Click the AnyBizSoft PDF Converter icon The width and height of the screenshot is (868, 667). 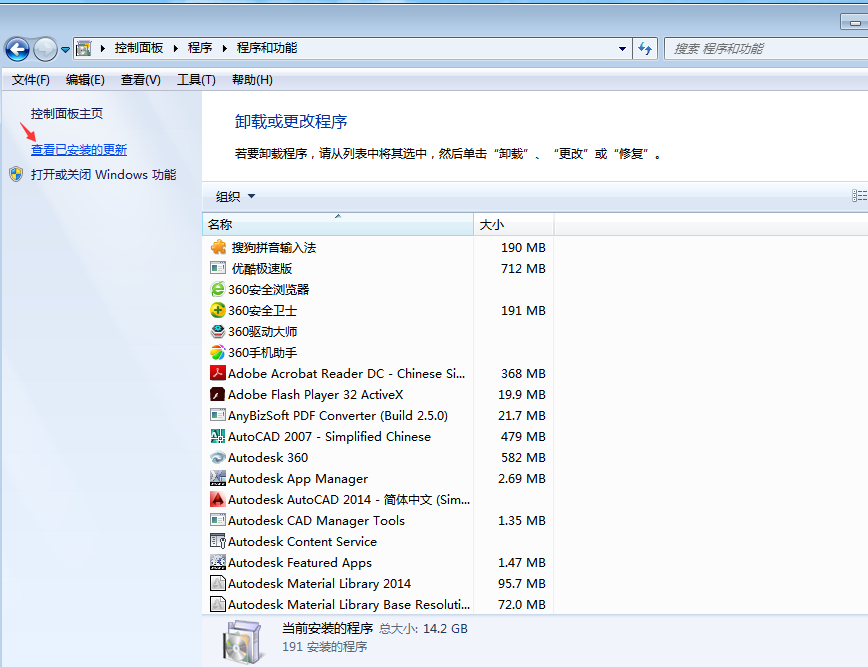coord(218,415)
